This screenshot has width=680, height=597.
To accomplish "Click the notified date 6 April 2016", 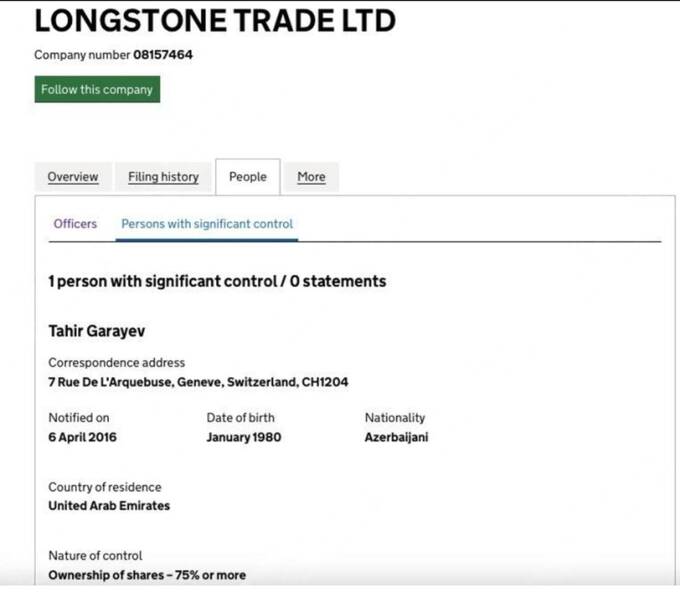I will (83, 437).
